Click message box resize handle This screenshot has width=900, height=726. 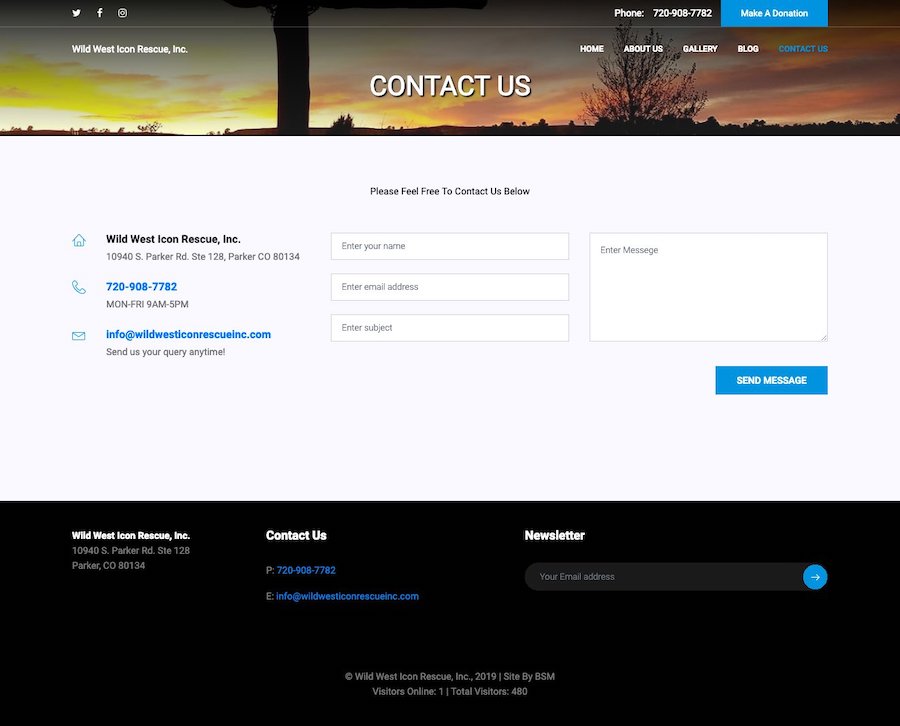(824, 337)
